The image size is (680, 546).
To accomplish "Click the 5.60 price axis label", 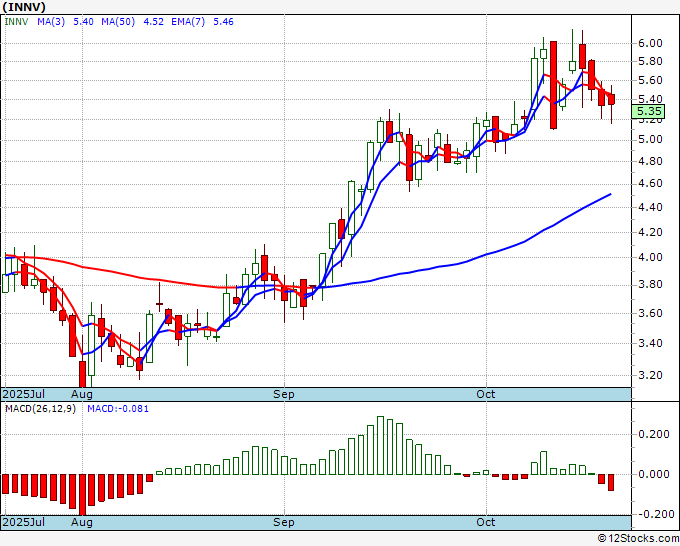I will coord(650,81).
